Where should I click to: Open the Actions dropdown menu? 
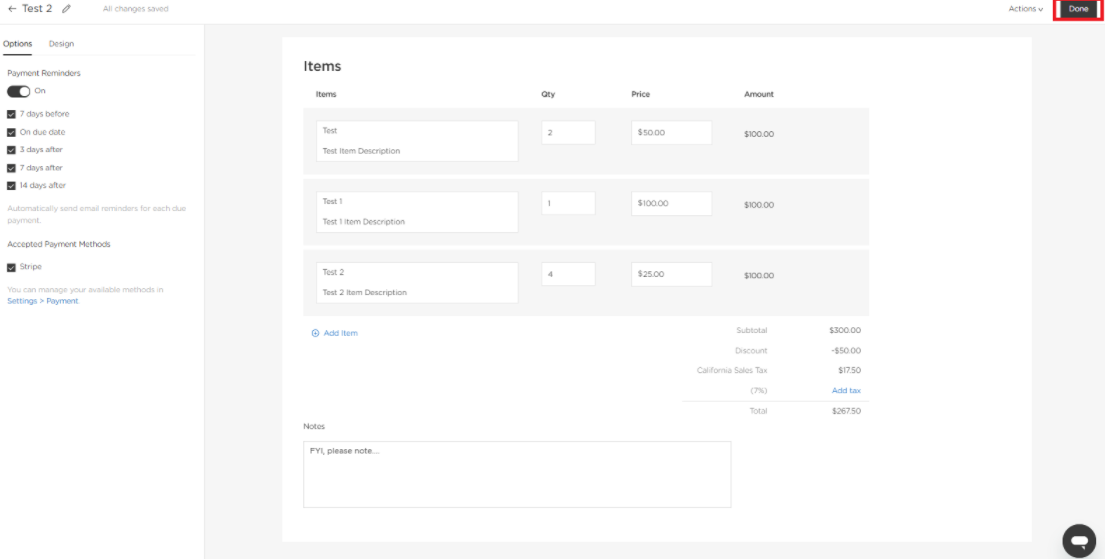pyautogui.click(x=1025, y=9)
